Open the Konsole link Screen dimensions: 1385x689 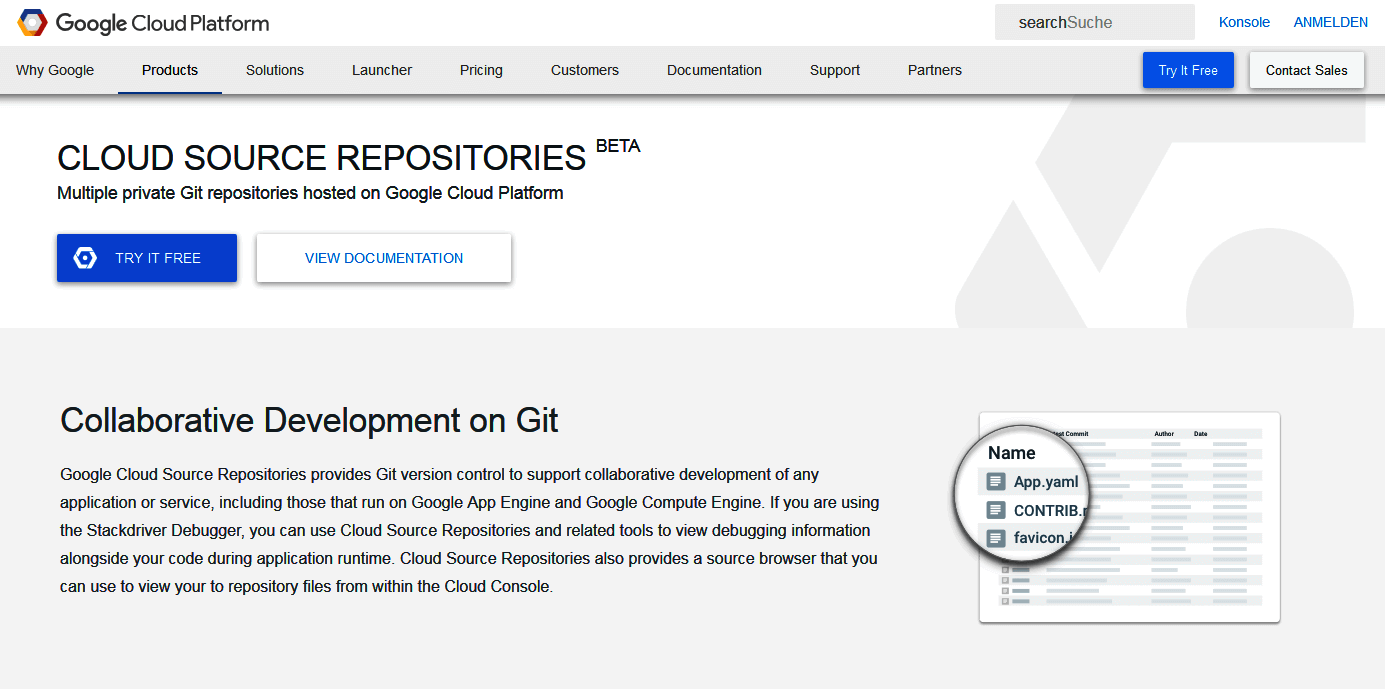(x=1244, y=21)
